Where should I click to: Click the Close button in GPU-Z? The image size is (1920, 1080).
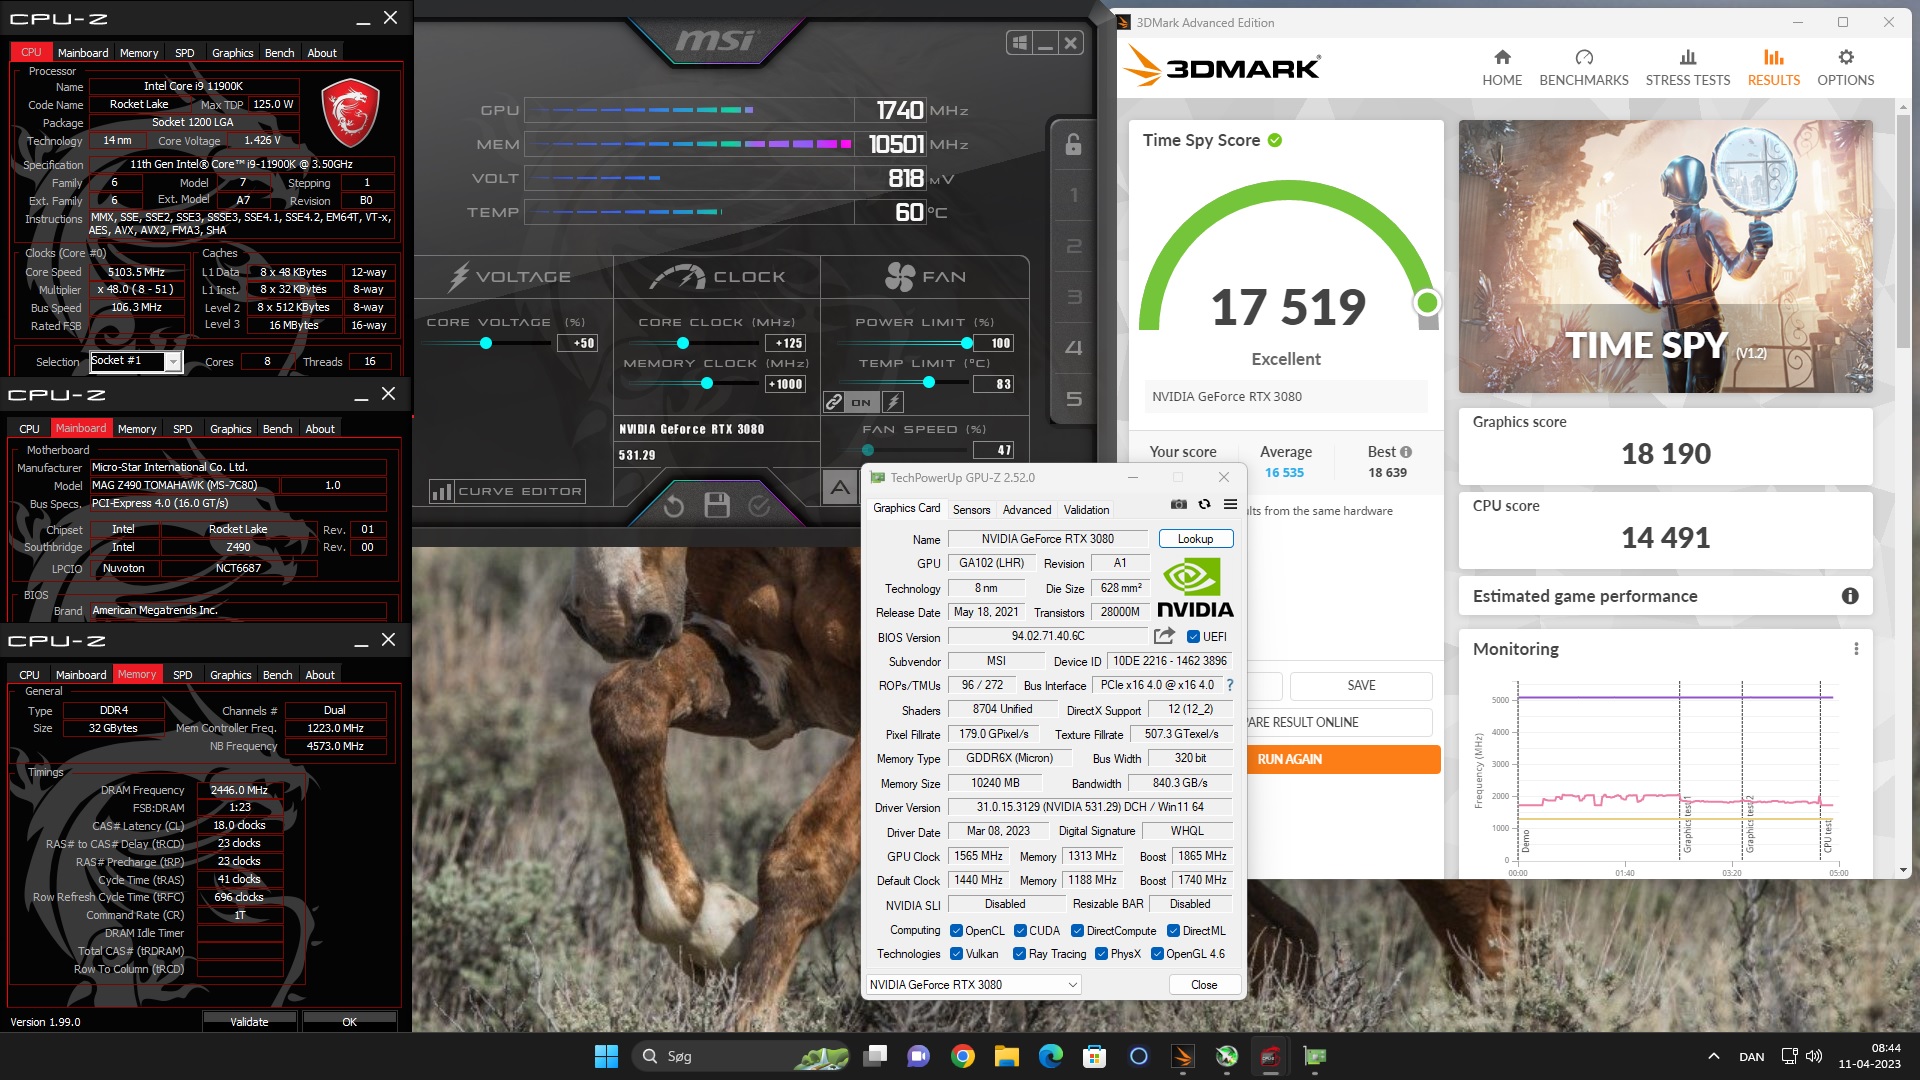point(1204,985)
